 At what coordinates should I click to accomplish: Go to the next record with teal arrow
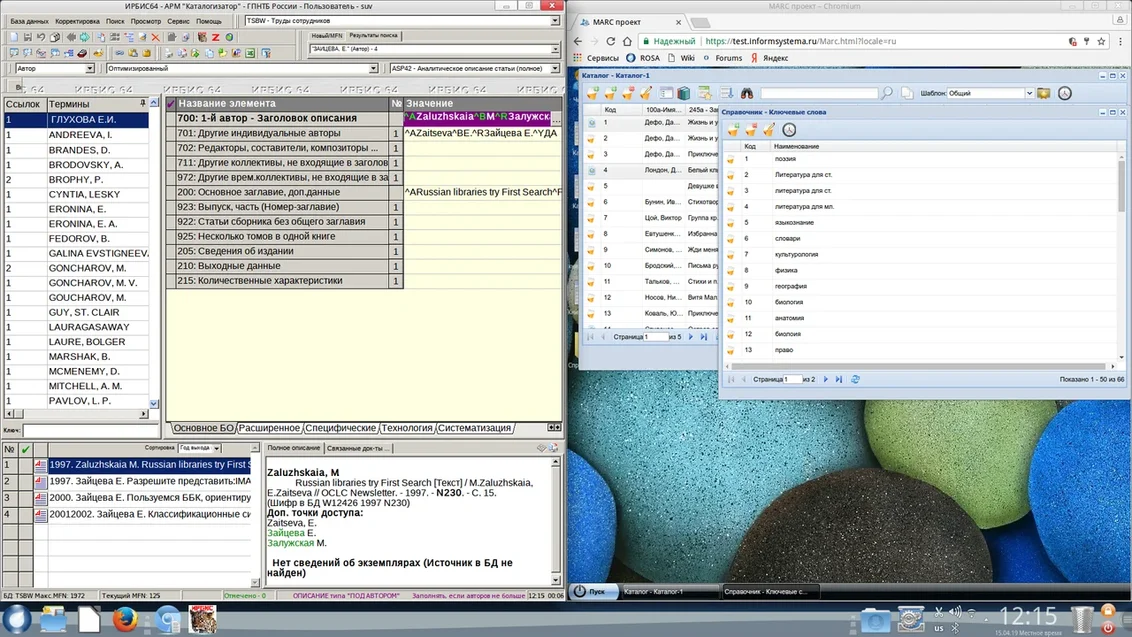(84, 37)
